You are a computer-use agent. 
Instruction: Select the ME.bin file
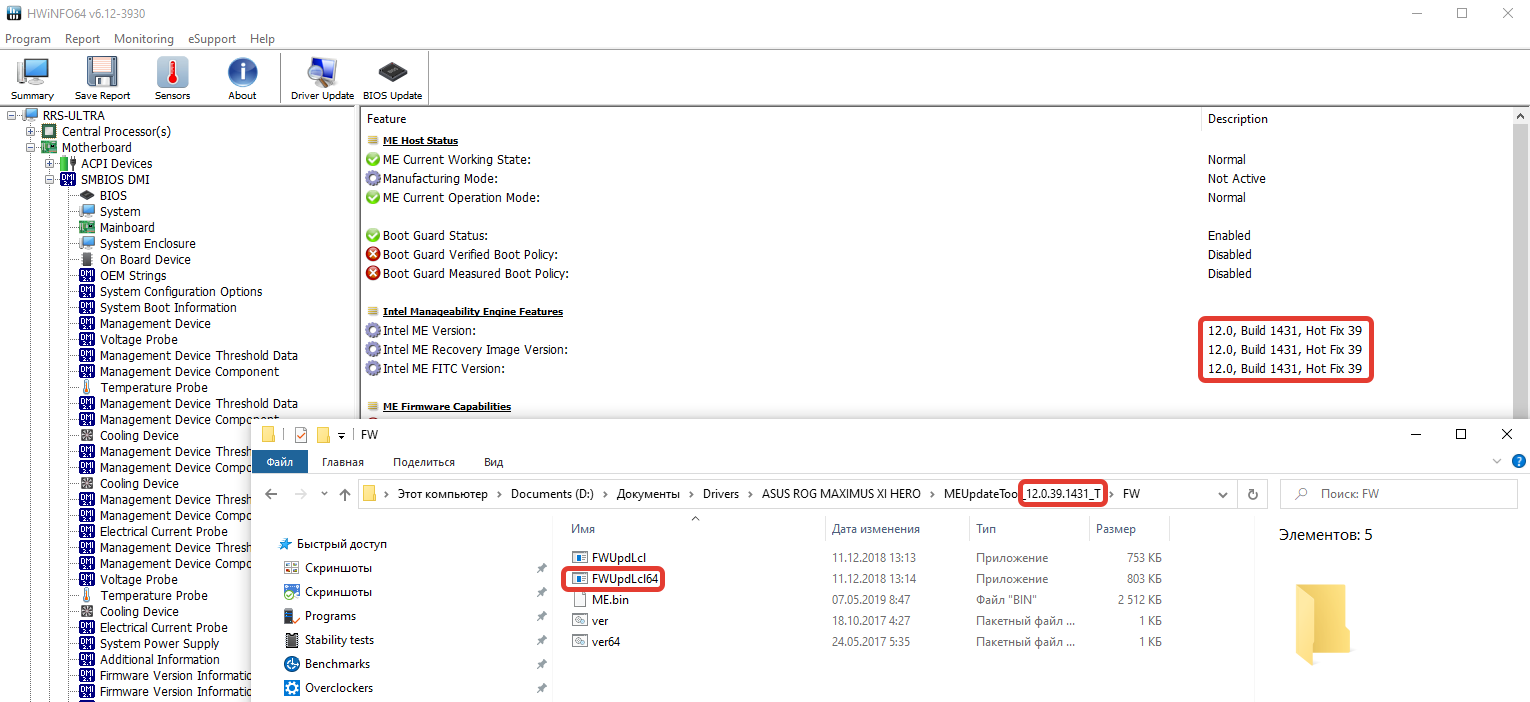(x=610, y=600)
